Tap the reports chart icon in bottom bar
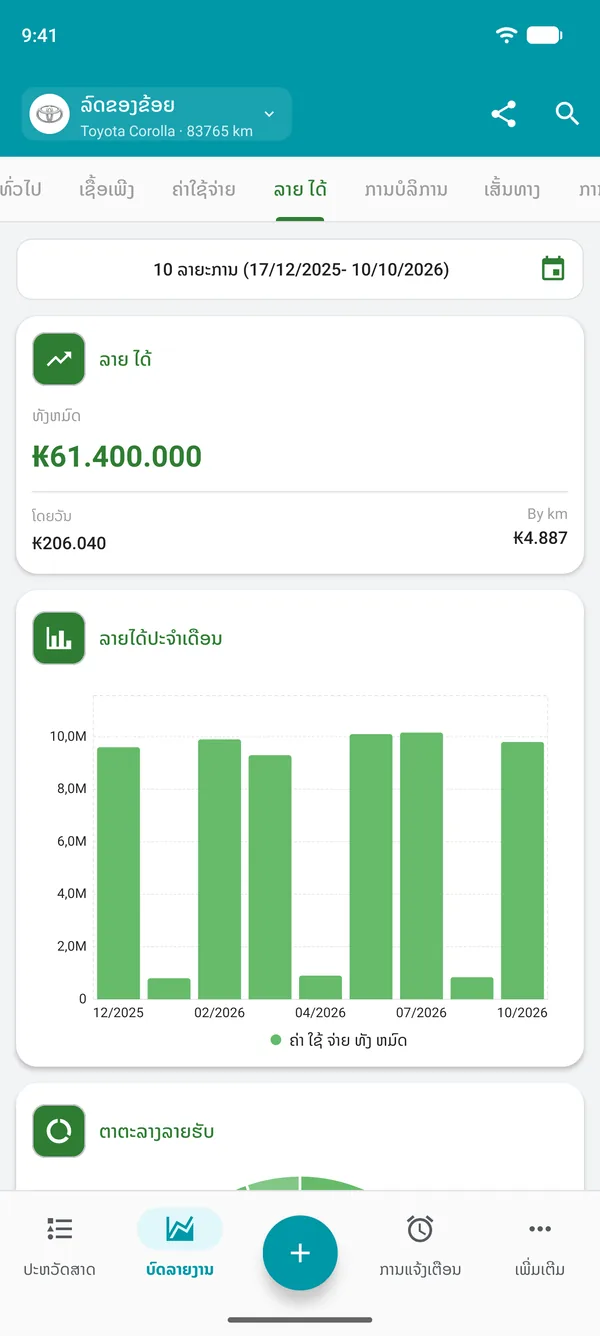The image size is (600, 1336). 180,1229
